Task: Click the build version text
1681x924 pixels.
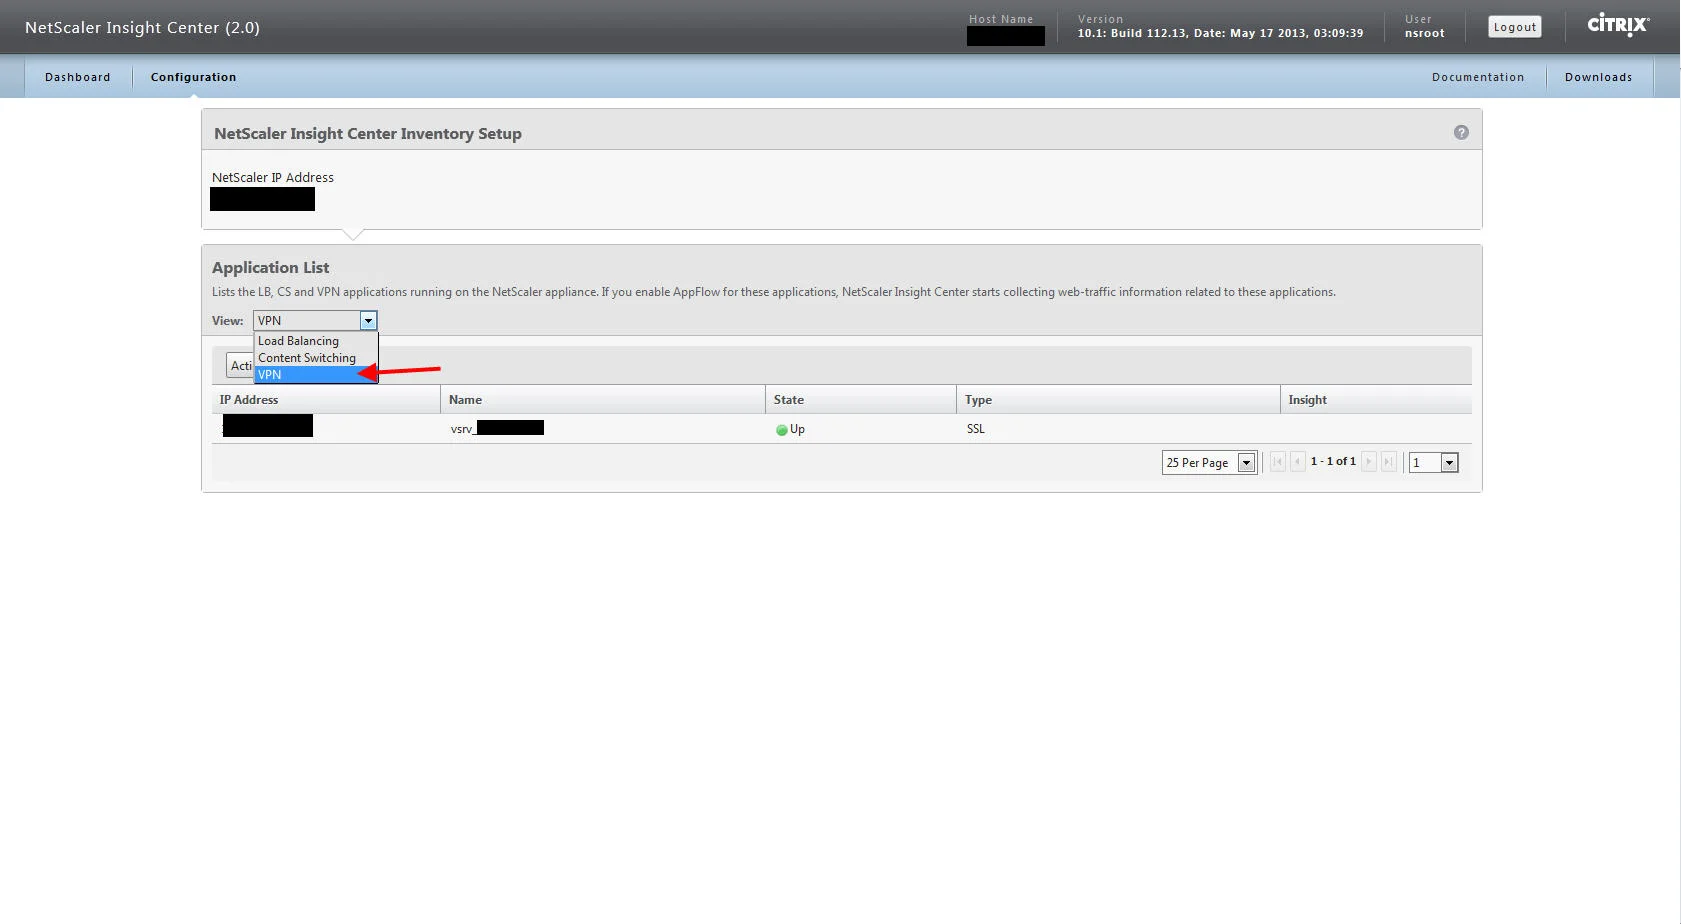Action: (1220, 33)
